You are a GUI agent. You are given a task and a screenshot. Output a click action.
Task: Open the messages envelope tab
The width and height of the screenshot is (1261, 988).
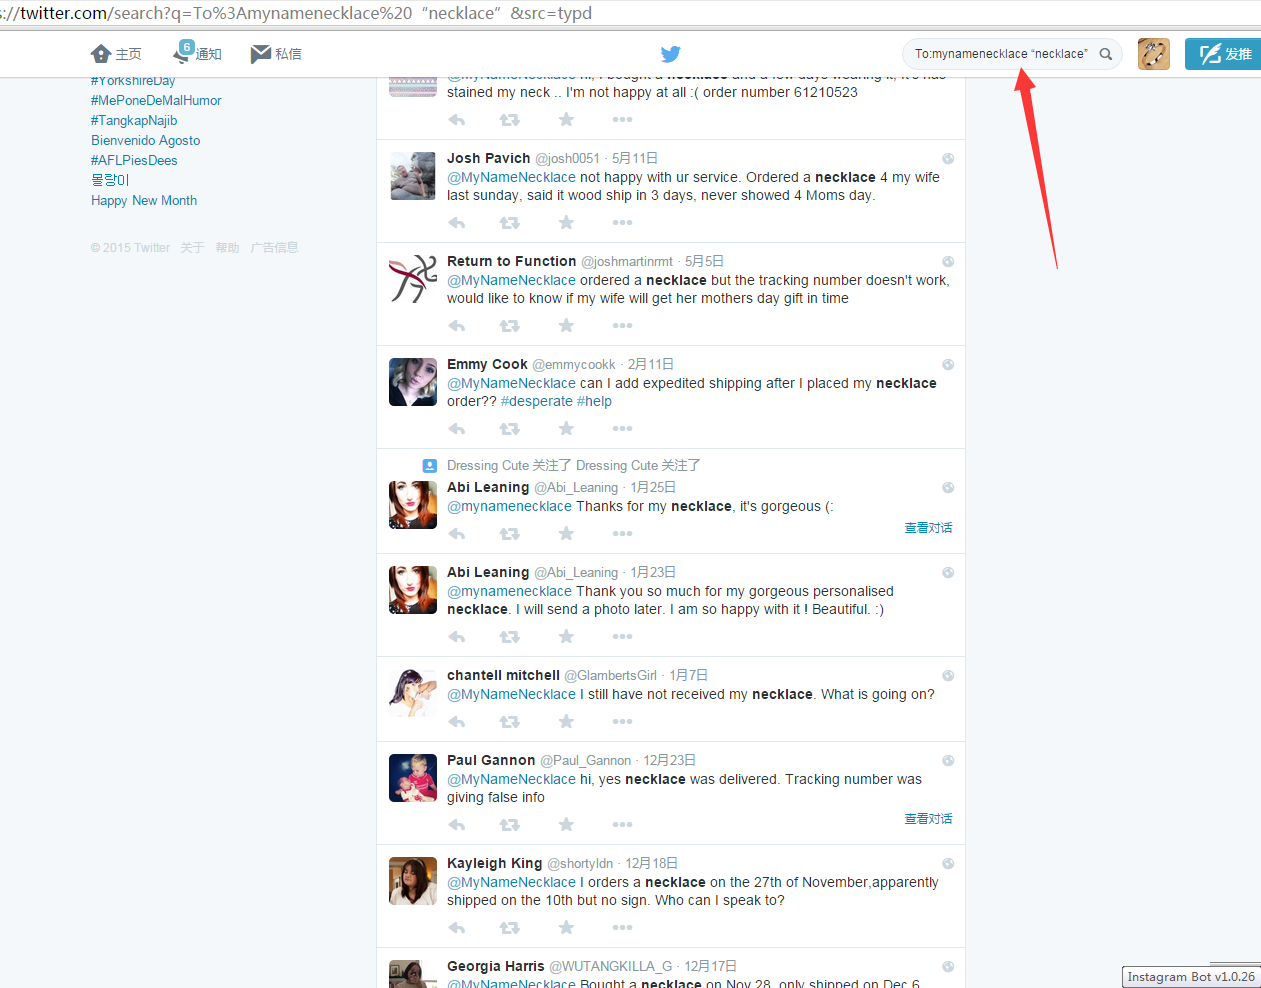(x=276, y=54)
